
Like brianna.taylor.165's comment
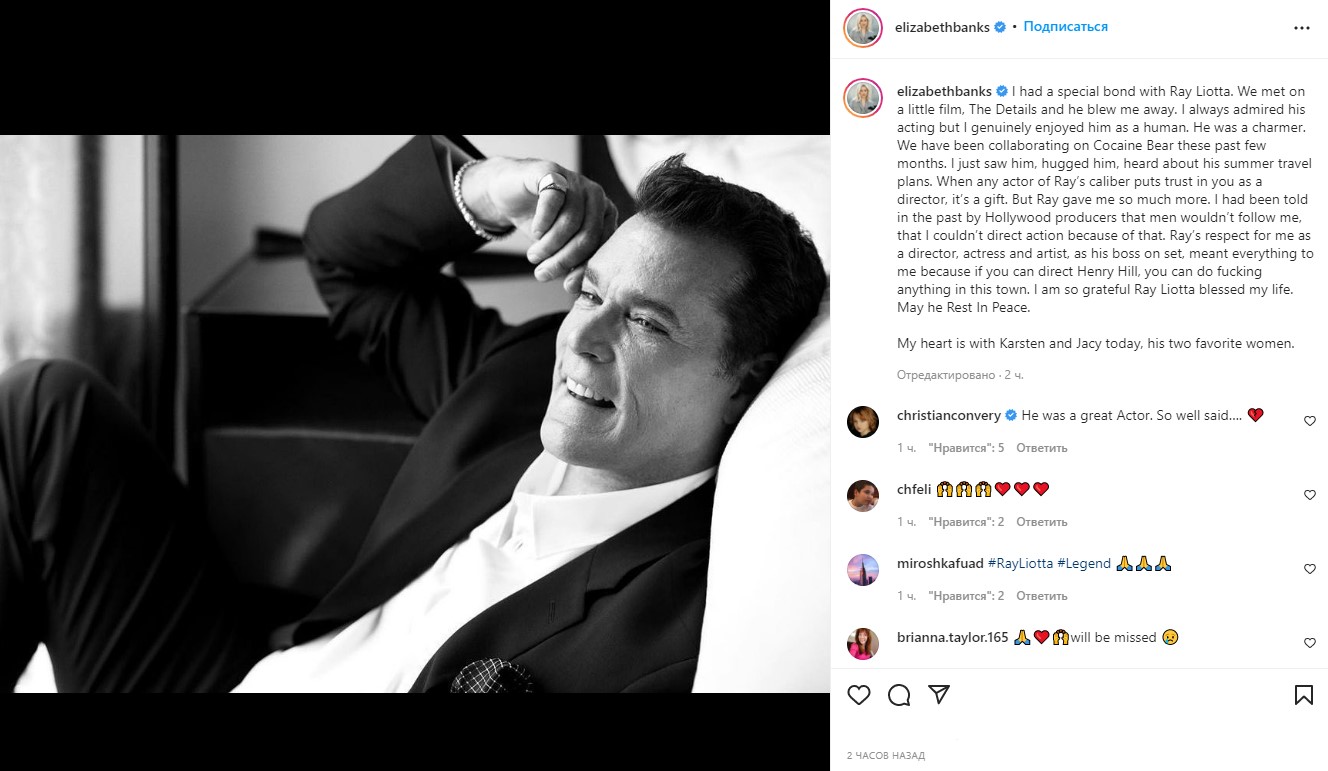pos(1310,643)
